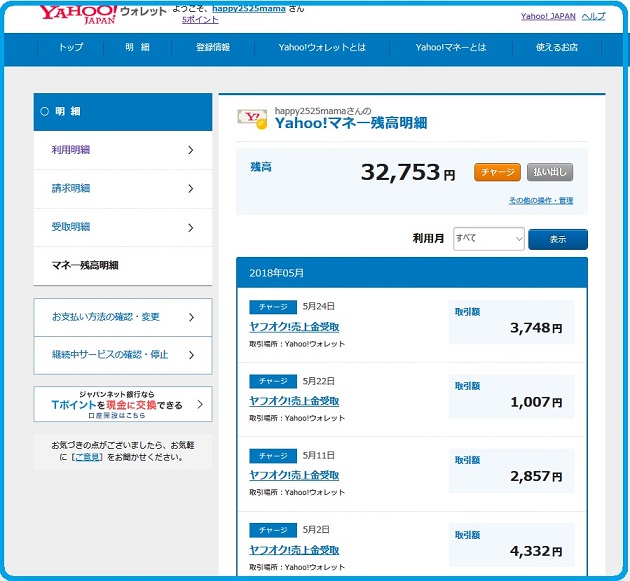
Task: Open the Yahoo! JAPAN header link
Action: [x=548, y=16]
